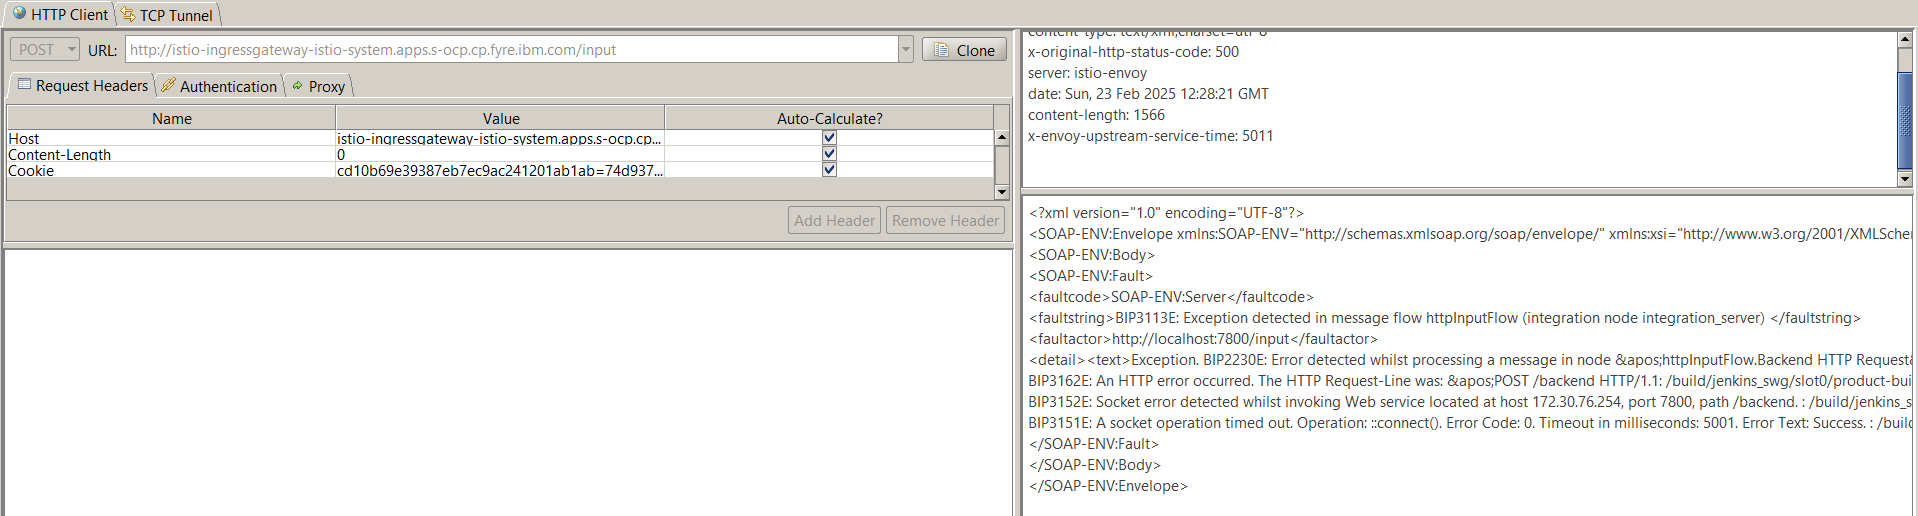Toggle Auto-Calculate checkbox for Cookie

pos(829,169)
